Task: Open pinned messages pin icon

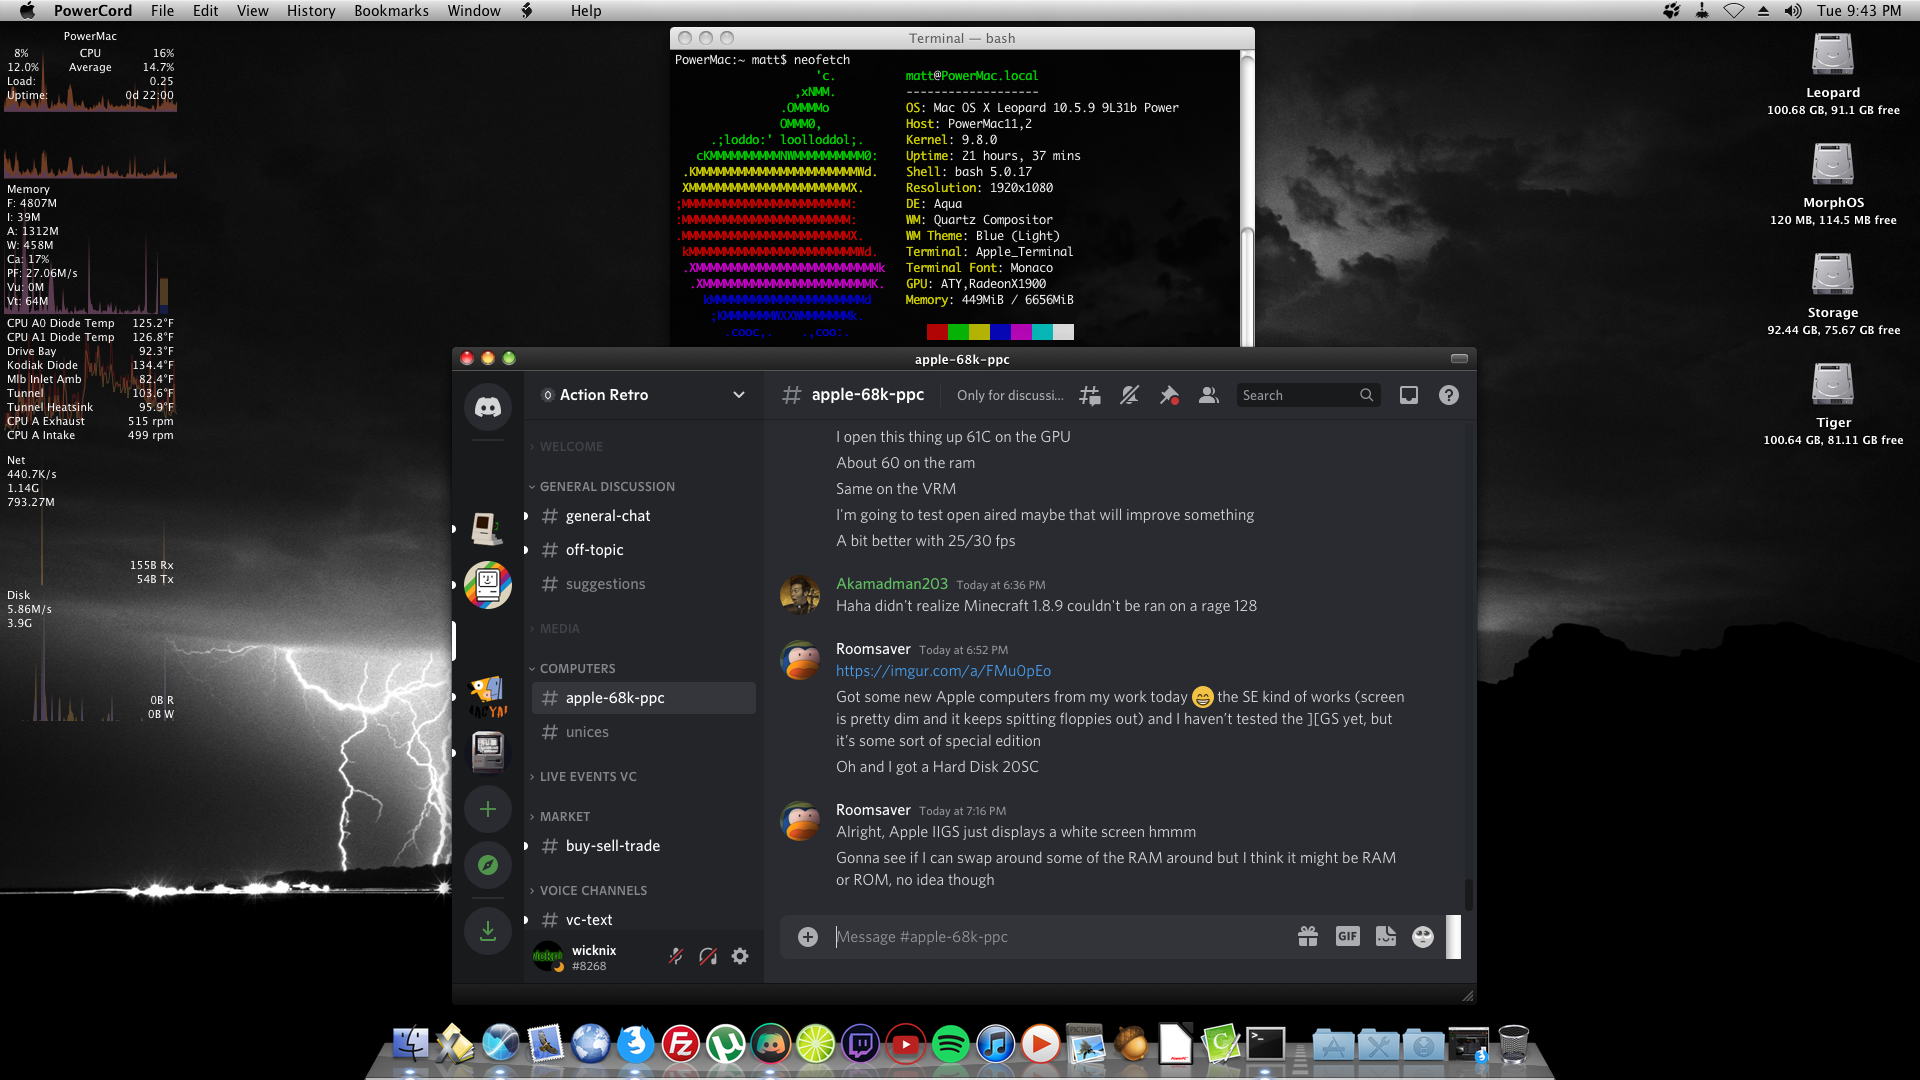Action: click(1168, 396)
